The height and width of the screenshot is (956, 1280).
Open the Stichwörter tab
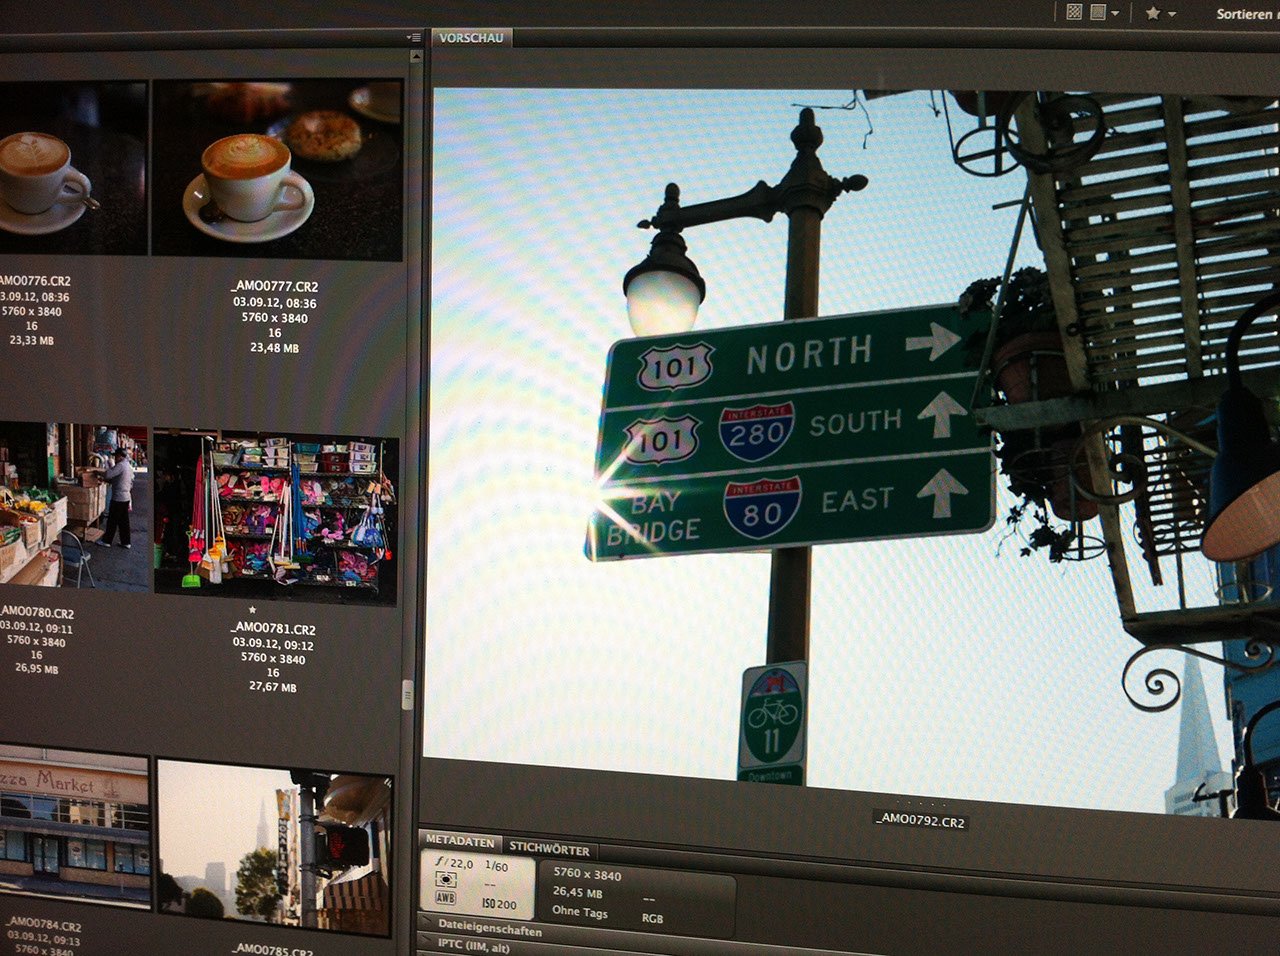click(549, 849)
